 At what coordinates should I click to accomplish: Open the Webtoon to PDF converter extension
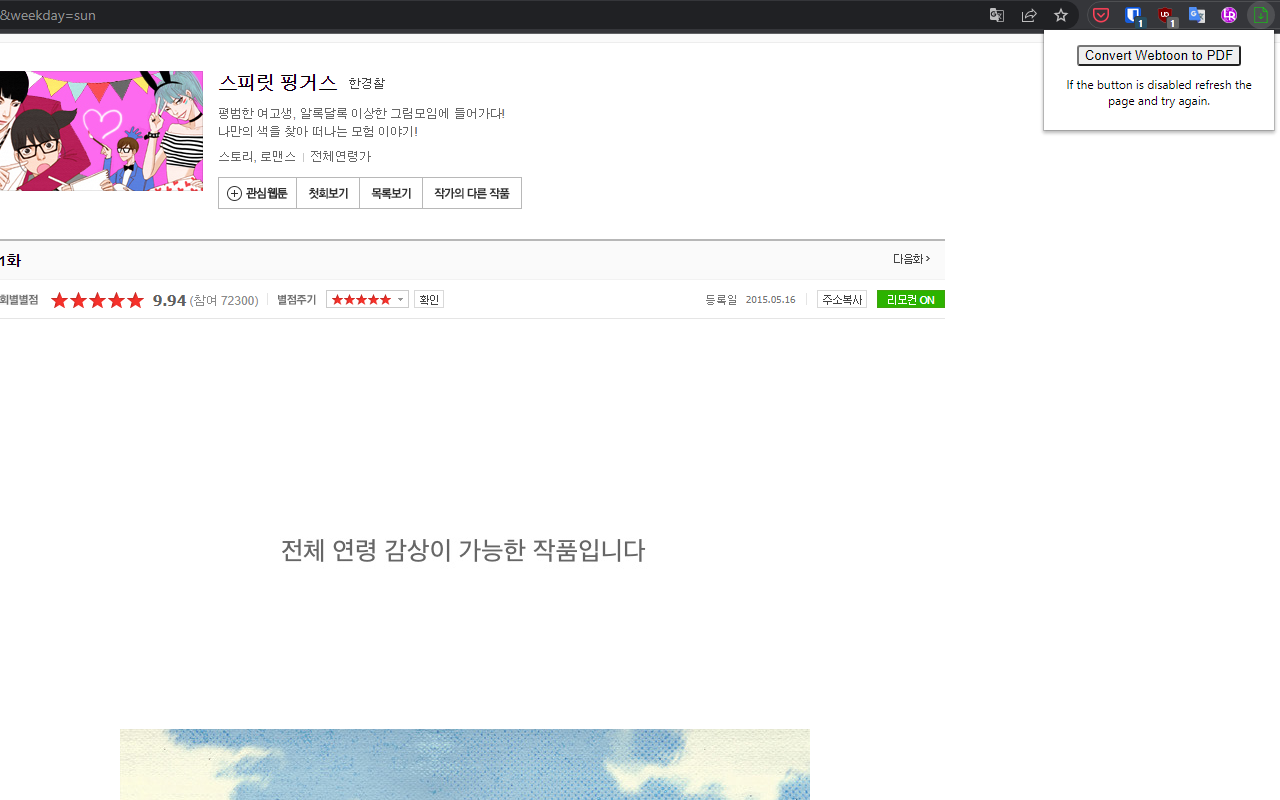point(1259,15)
